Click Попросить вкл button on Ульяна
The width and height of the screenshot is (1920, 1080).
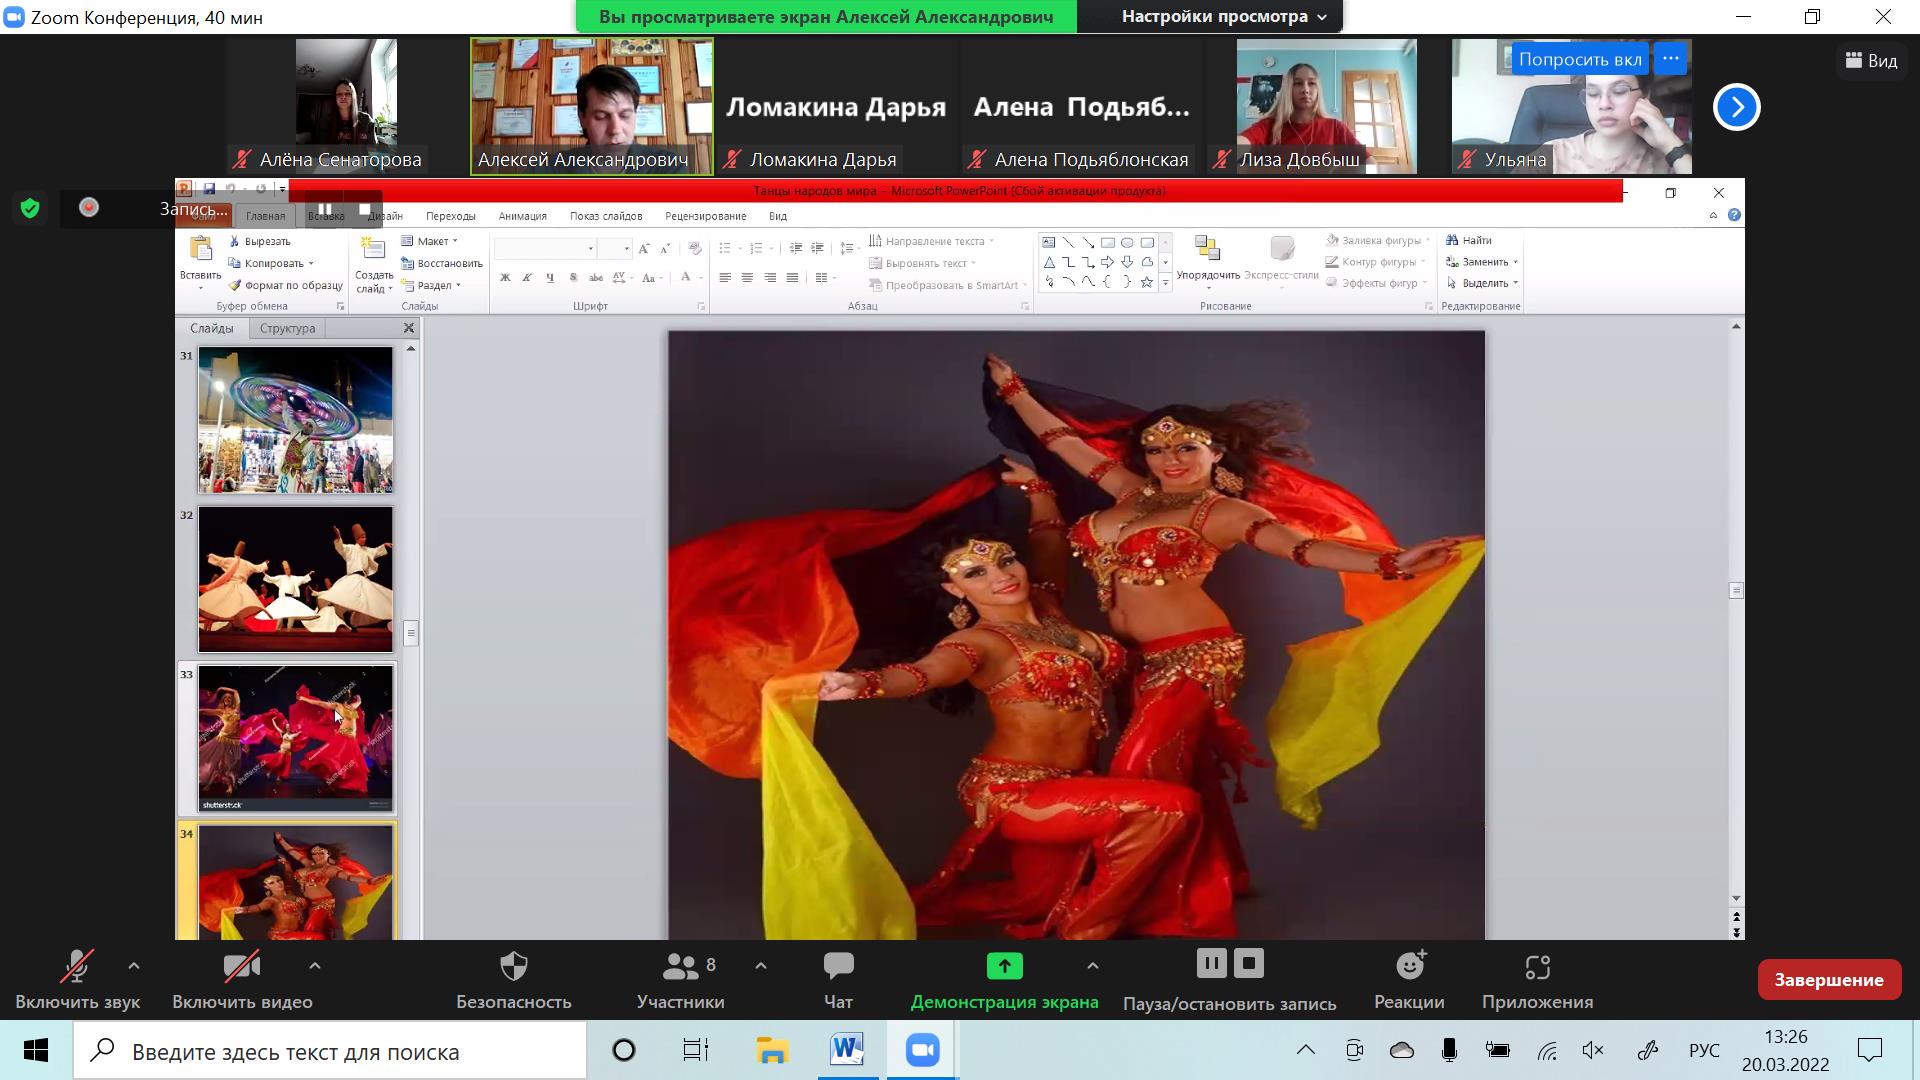[x=1579, y=59]
